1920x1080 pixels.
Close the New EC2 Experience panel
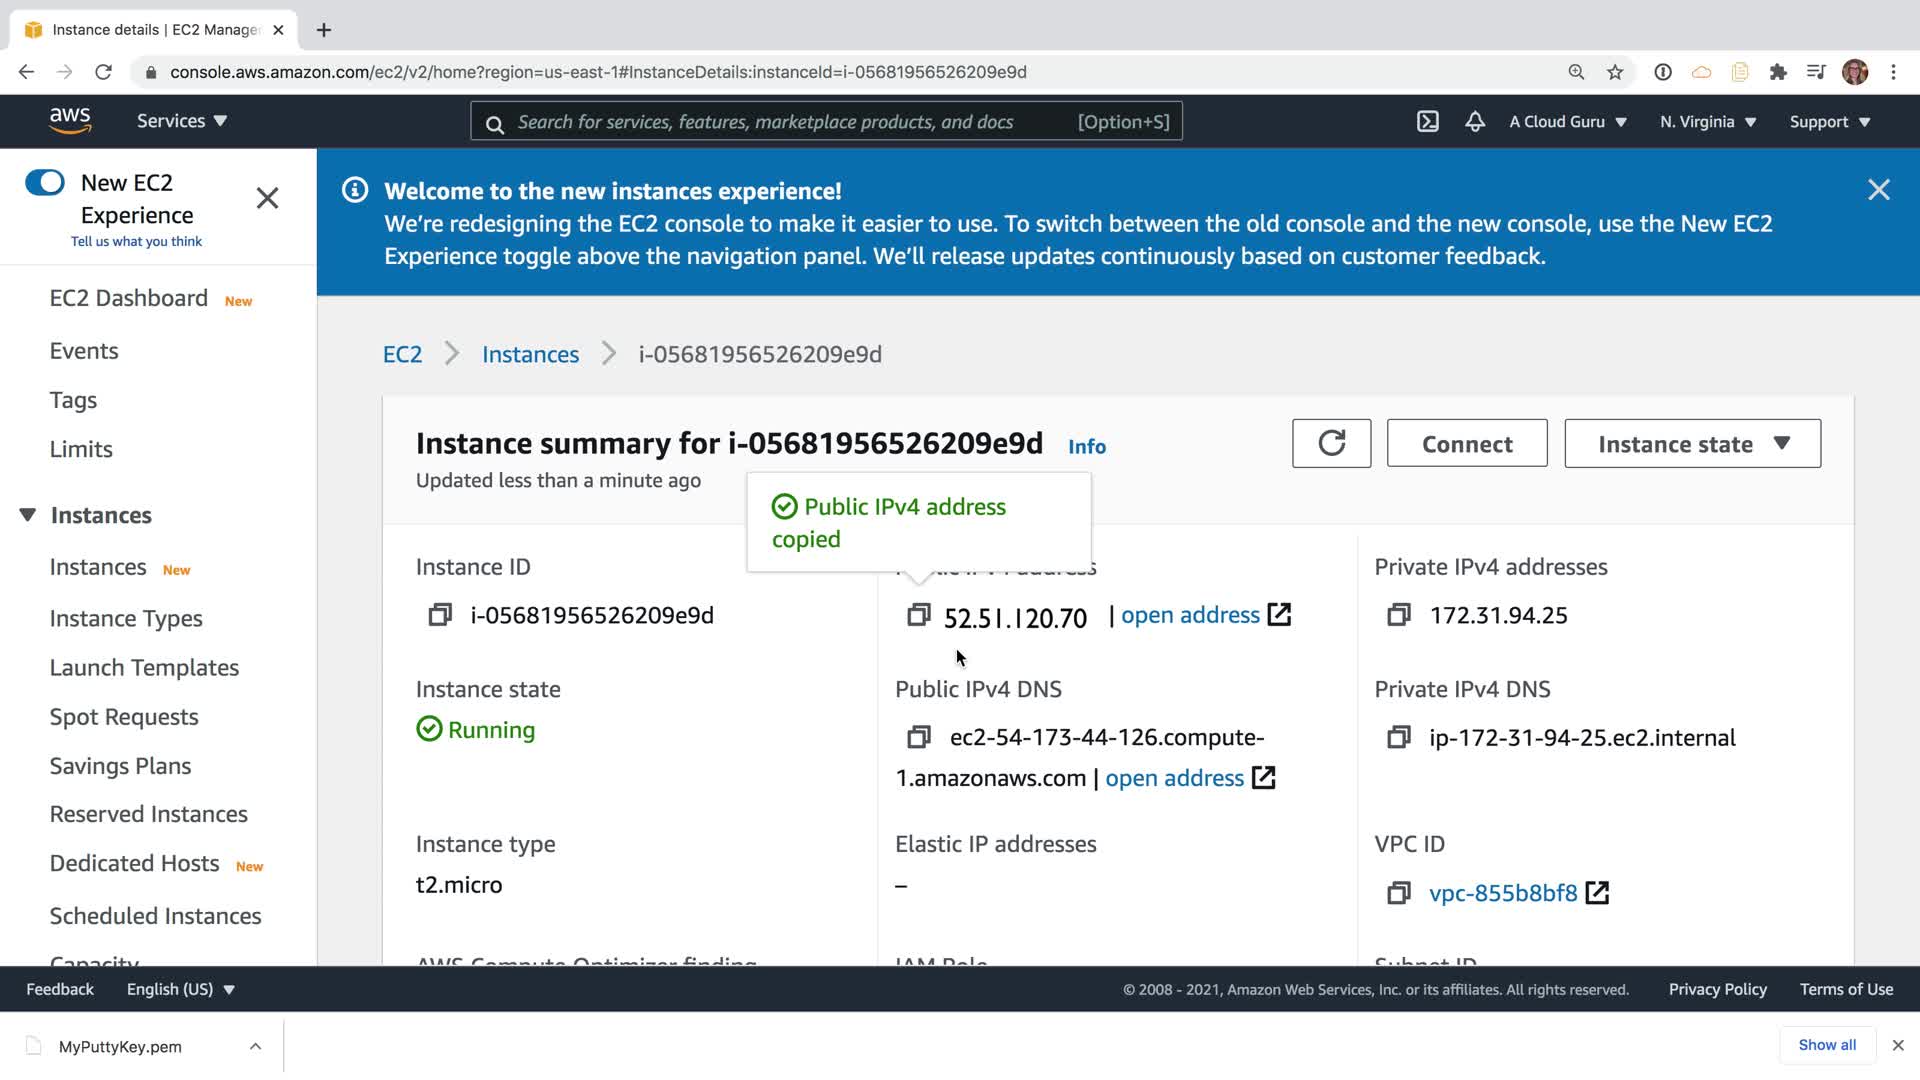(x=267, y=198)
